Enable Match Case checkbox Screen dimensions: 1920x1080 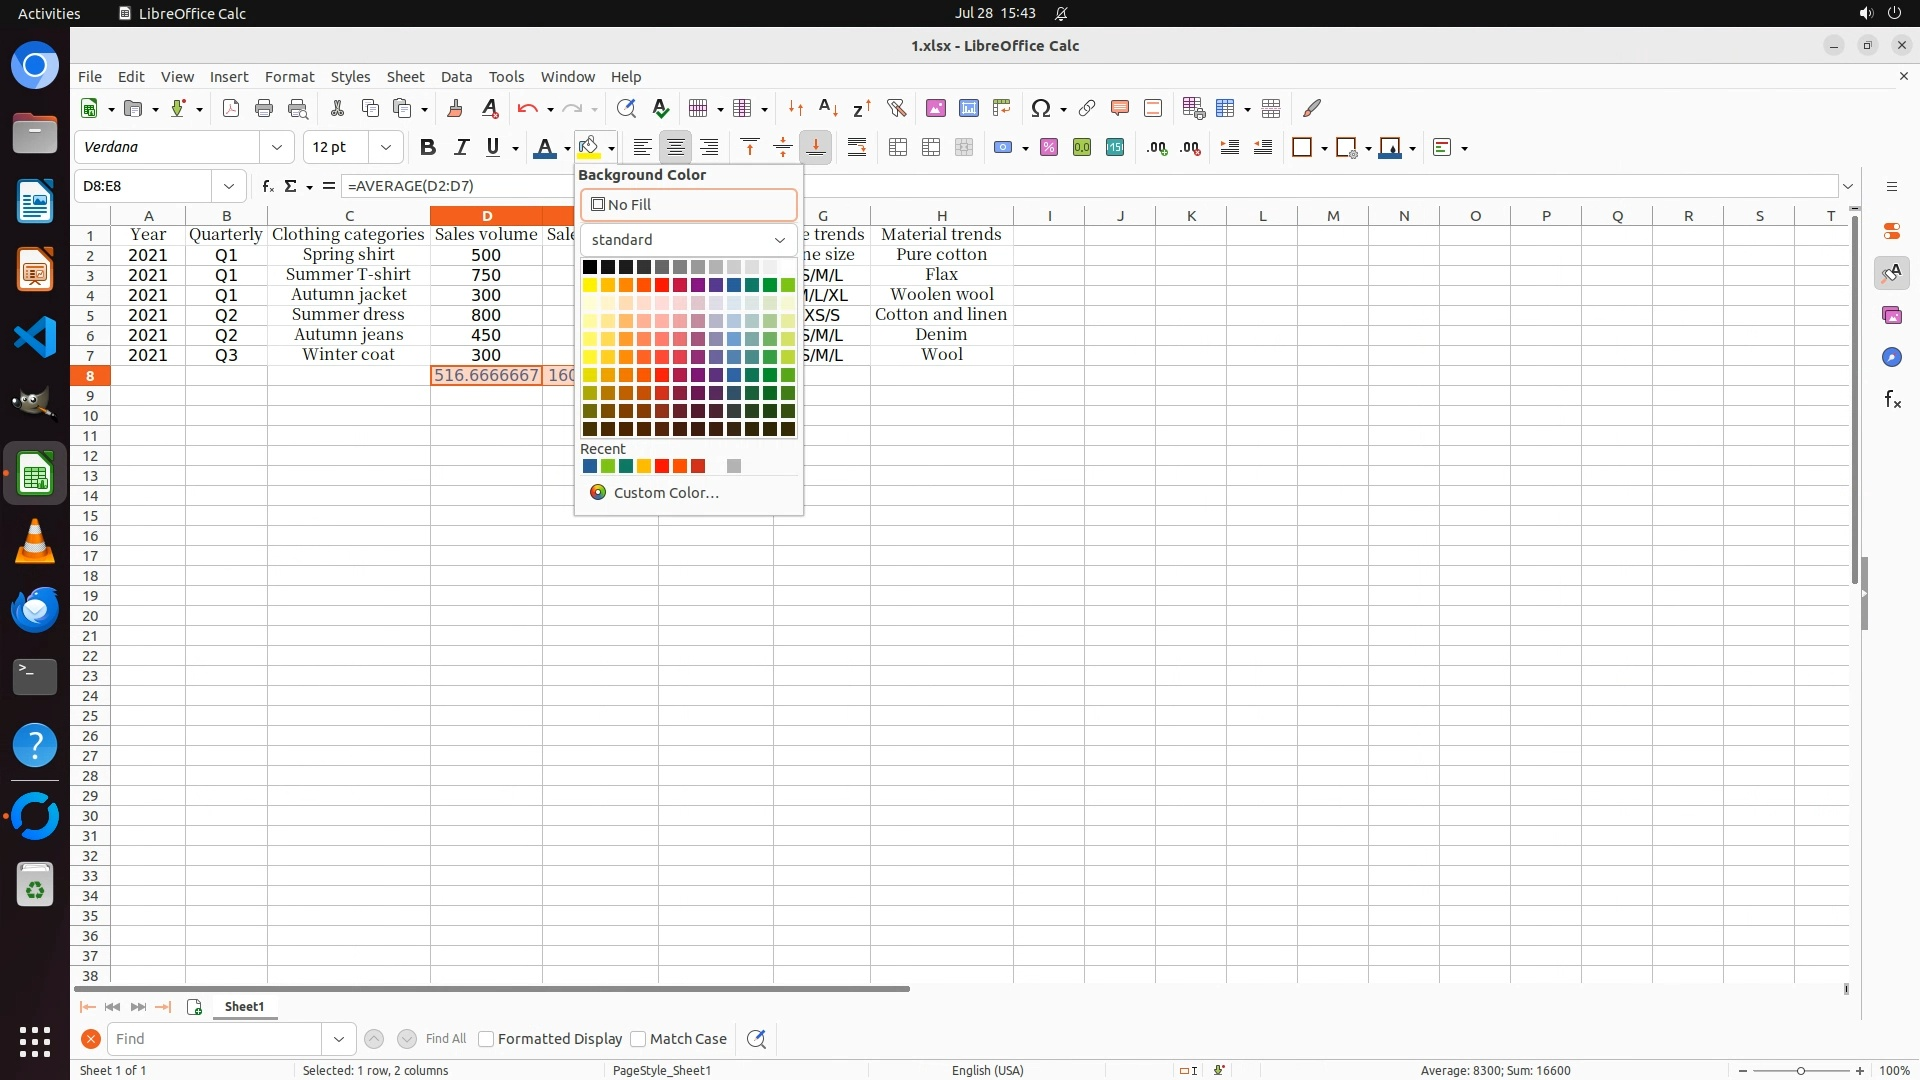pos(638,1039)
